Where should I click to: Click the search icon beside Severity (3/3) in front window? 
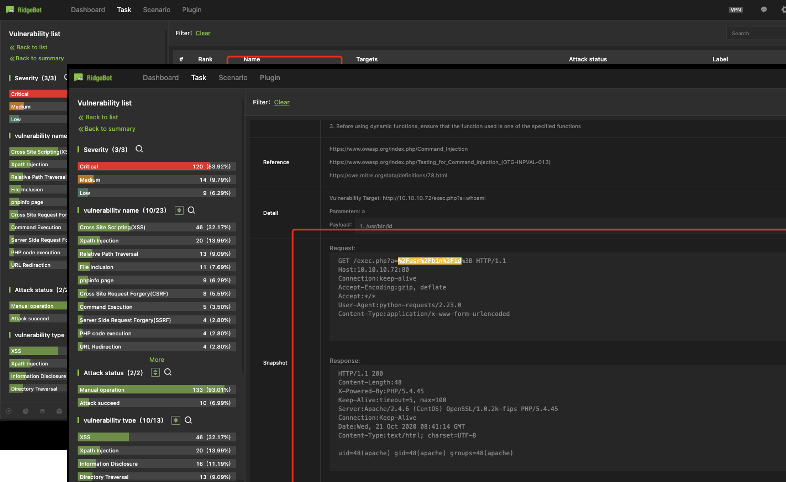(x=140, y=149)
